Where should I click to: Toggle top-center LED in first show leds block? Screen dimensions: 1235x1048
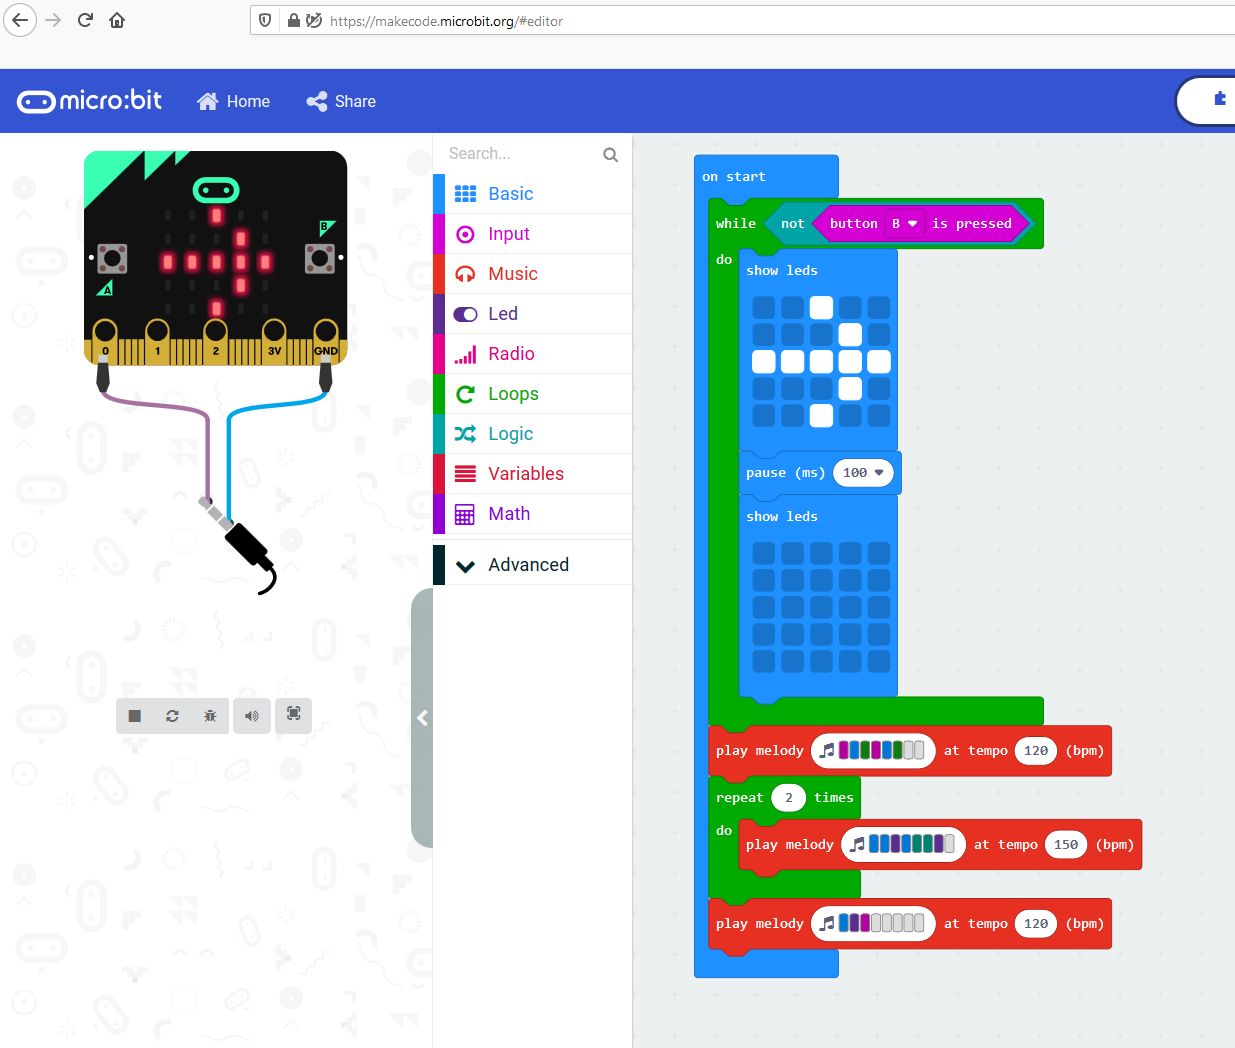pyautogui.click(x=821, y=308)
